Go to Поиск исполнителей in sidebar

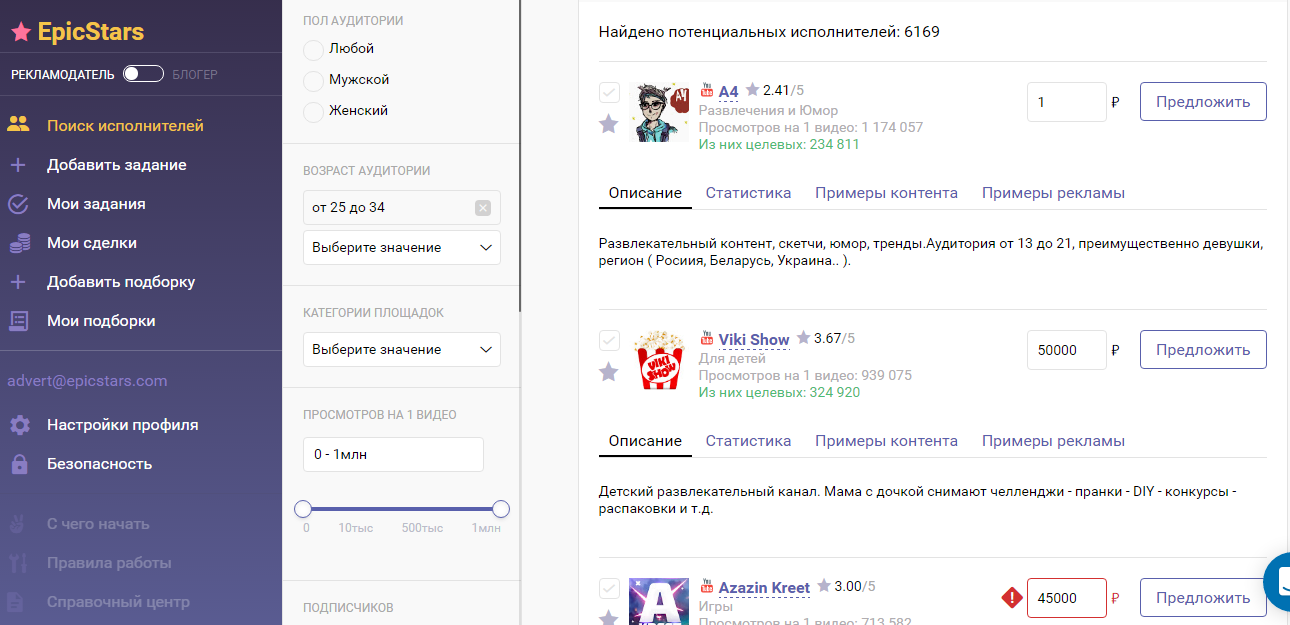(125, 126)
